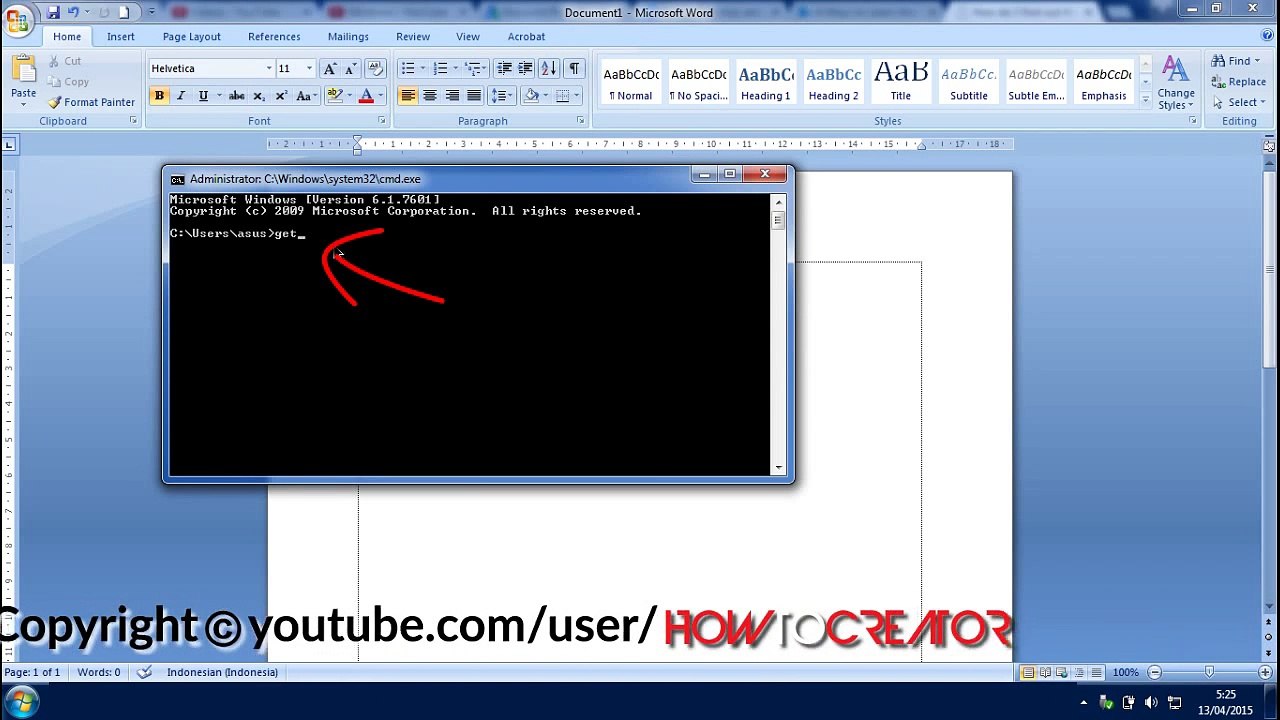Open the References tab
This screenshot has width=1280, height=720.
pos(274,37)
